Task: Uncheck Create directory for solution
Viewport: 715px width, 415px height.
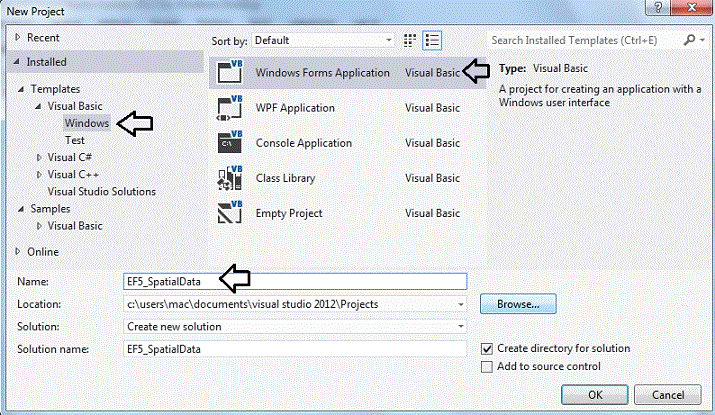Action: tap(487, 349)
